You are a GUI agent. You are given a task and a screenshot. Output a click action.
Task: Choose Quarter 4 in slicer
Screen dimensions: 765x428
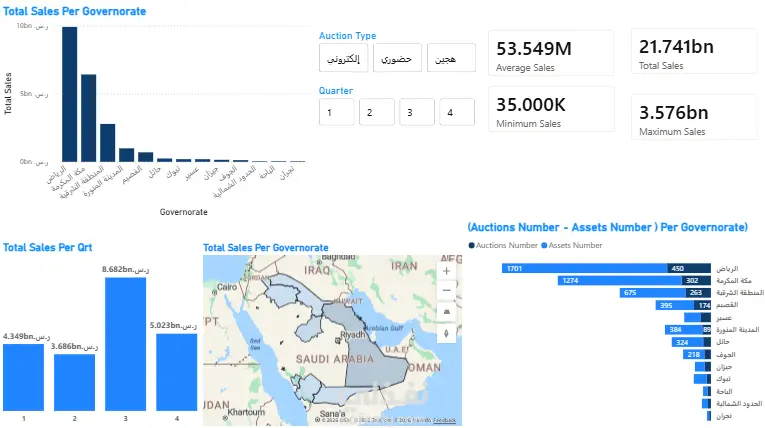coord(456,113)
